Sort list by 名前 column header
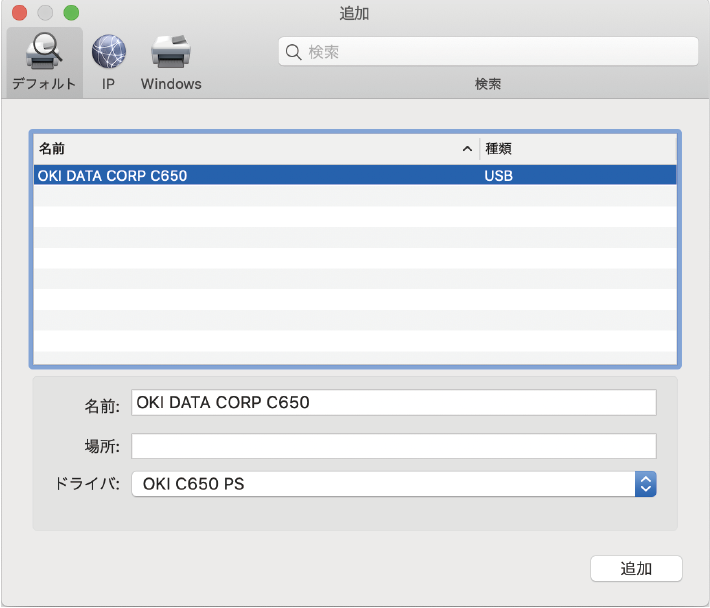Screen dimensions: 710x608 pos(256,148)
